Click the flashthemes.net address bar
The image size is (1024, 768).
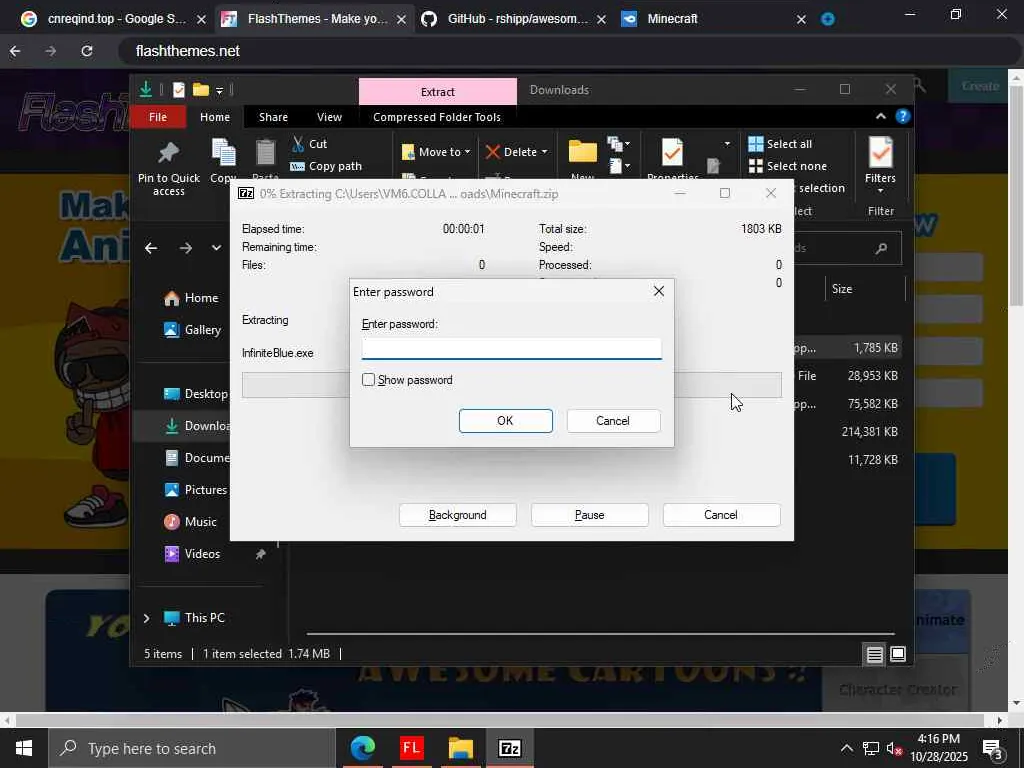[x=568, y=51]
